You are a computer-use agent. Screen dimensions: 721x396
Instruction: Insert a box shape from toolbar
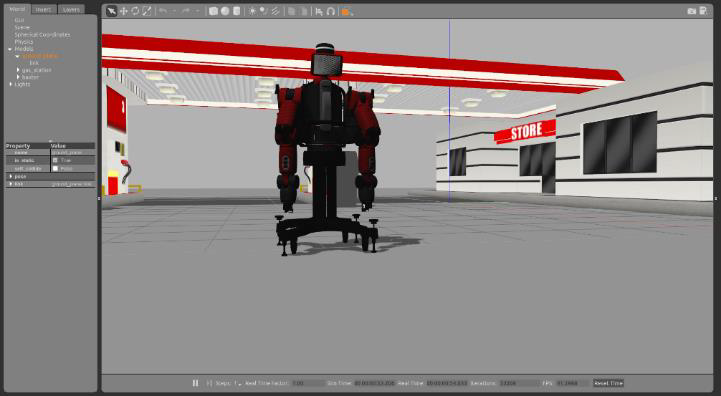point(213,11)
